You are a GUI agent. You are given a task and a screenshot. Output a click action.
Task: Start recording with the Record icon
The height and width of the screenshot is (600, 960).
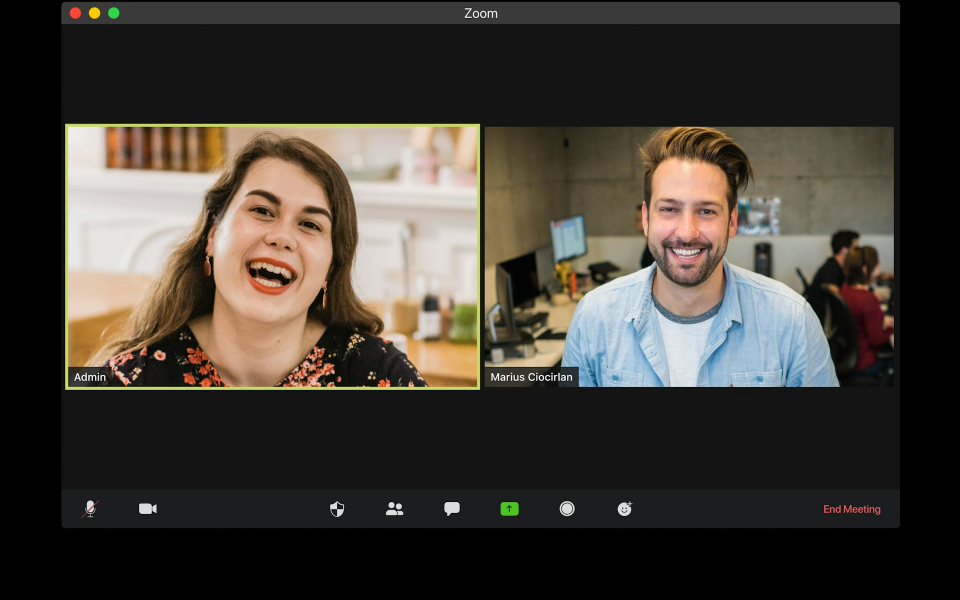(x=567, y=509)
